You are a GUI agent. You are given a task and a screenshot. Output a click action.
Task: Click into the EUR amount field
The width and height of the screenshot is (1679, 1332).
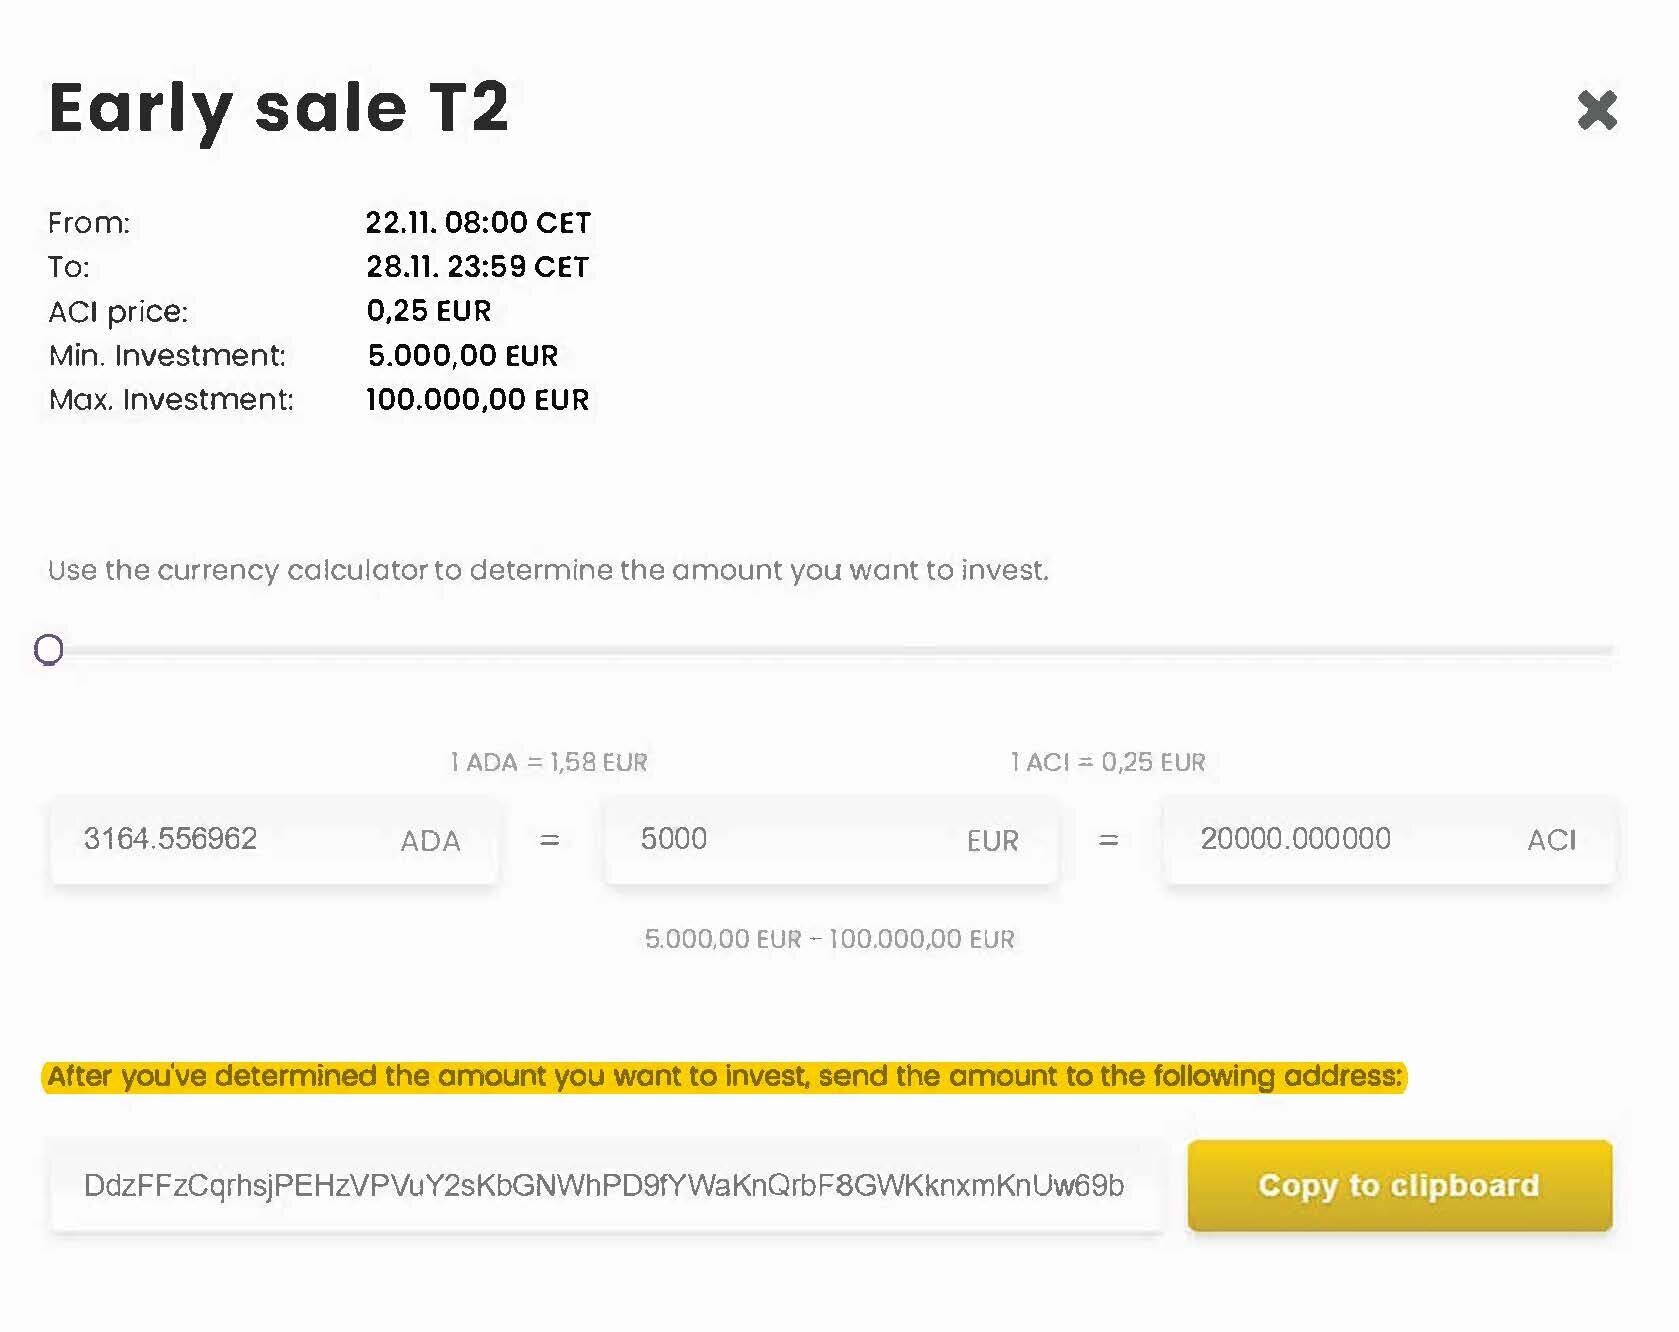(x=790, y=839)
